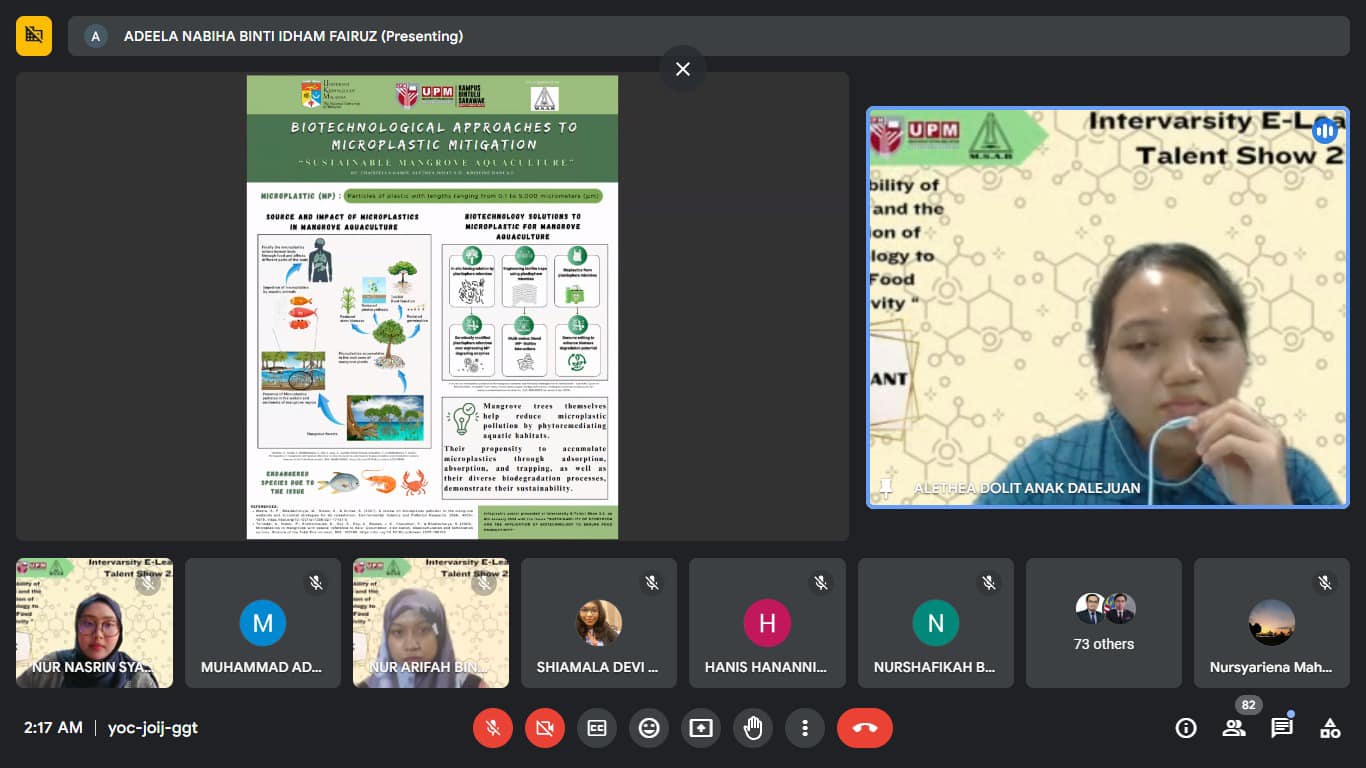Image resolution: width=1366 pixels, height=768 pixels.
Task: Click ALETHEA DOLIT ANAK DALEJUAN name label
Action: (1027, 488)
